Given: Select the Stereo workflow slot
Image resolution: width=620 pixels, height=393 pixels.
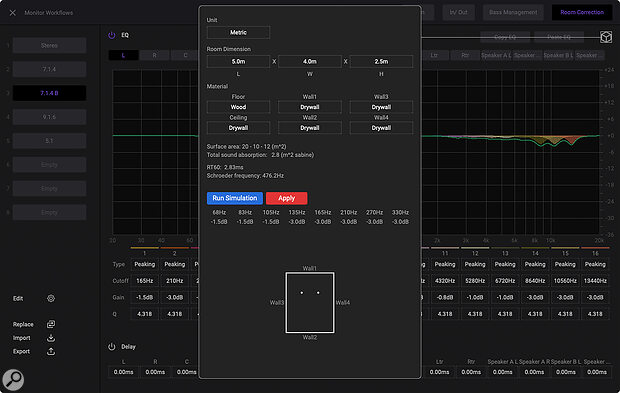Looking at the screenshot, I should point(49,45).
